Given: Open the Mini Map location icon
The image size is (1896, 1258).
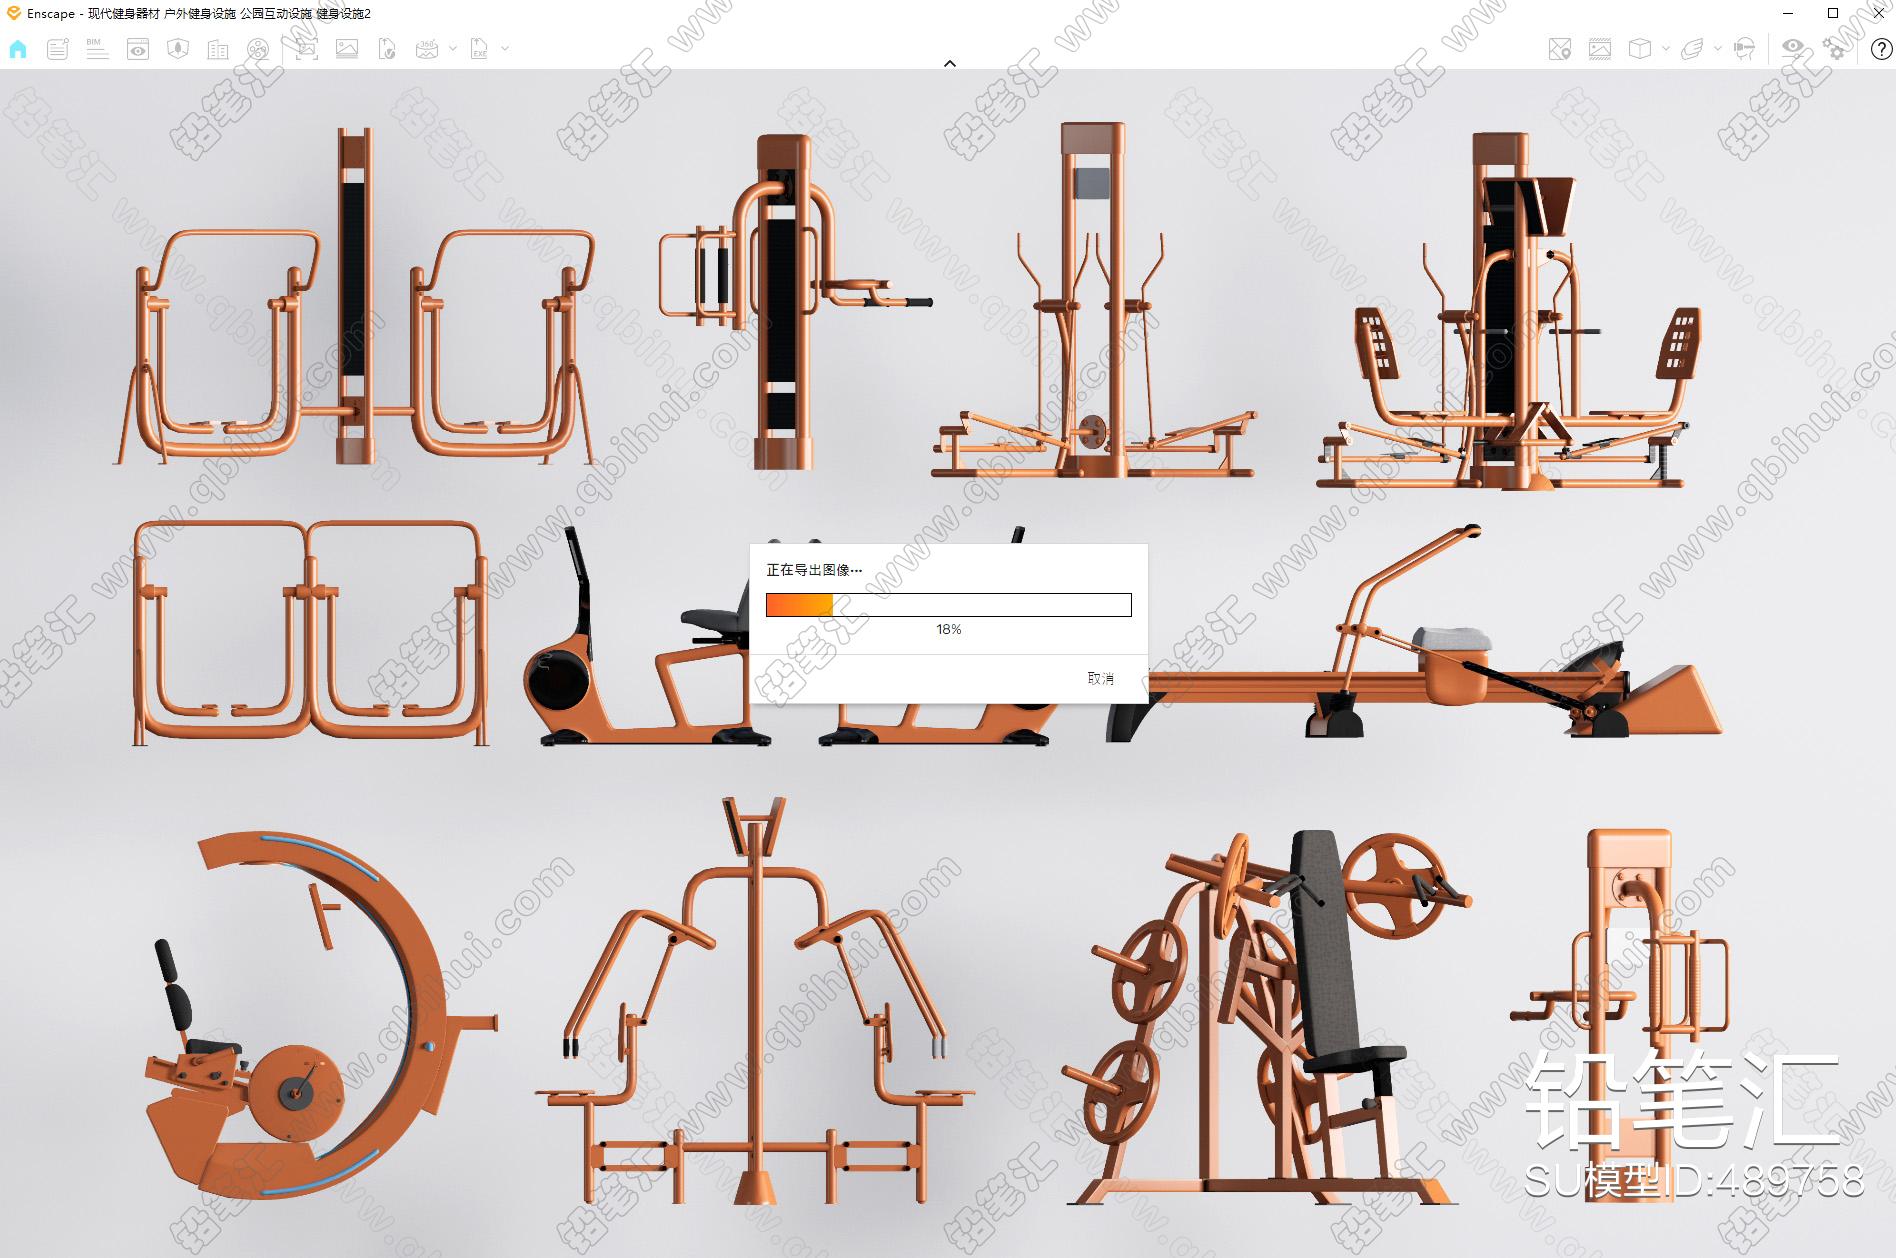Looking at the screenshot, I should tap(1559, 49).
